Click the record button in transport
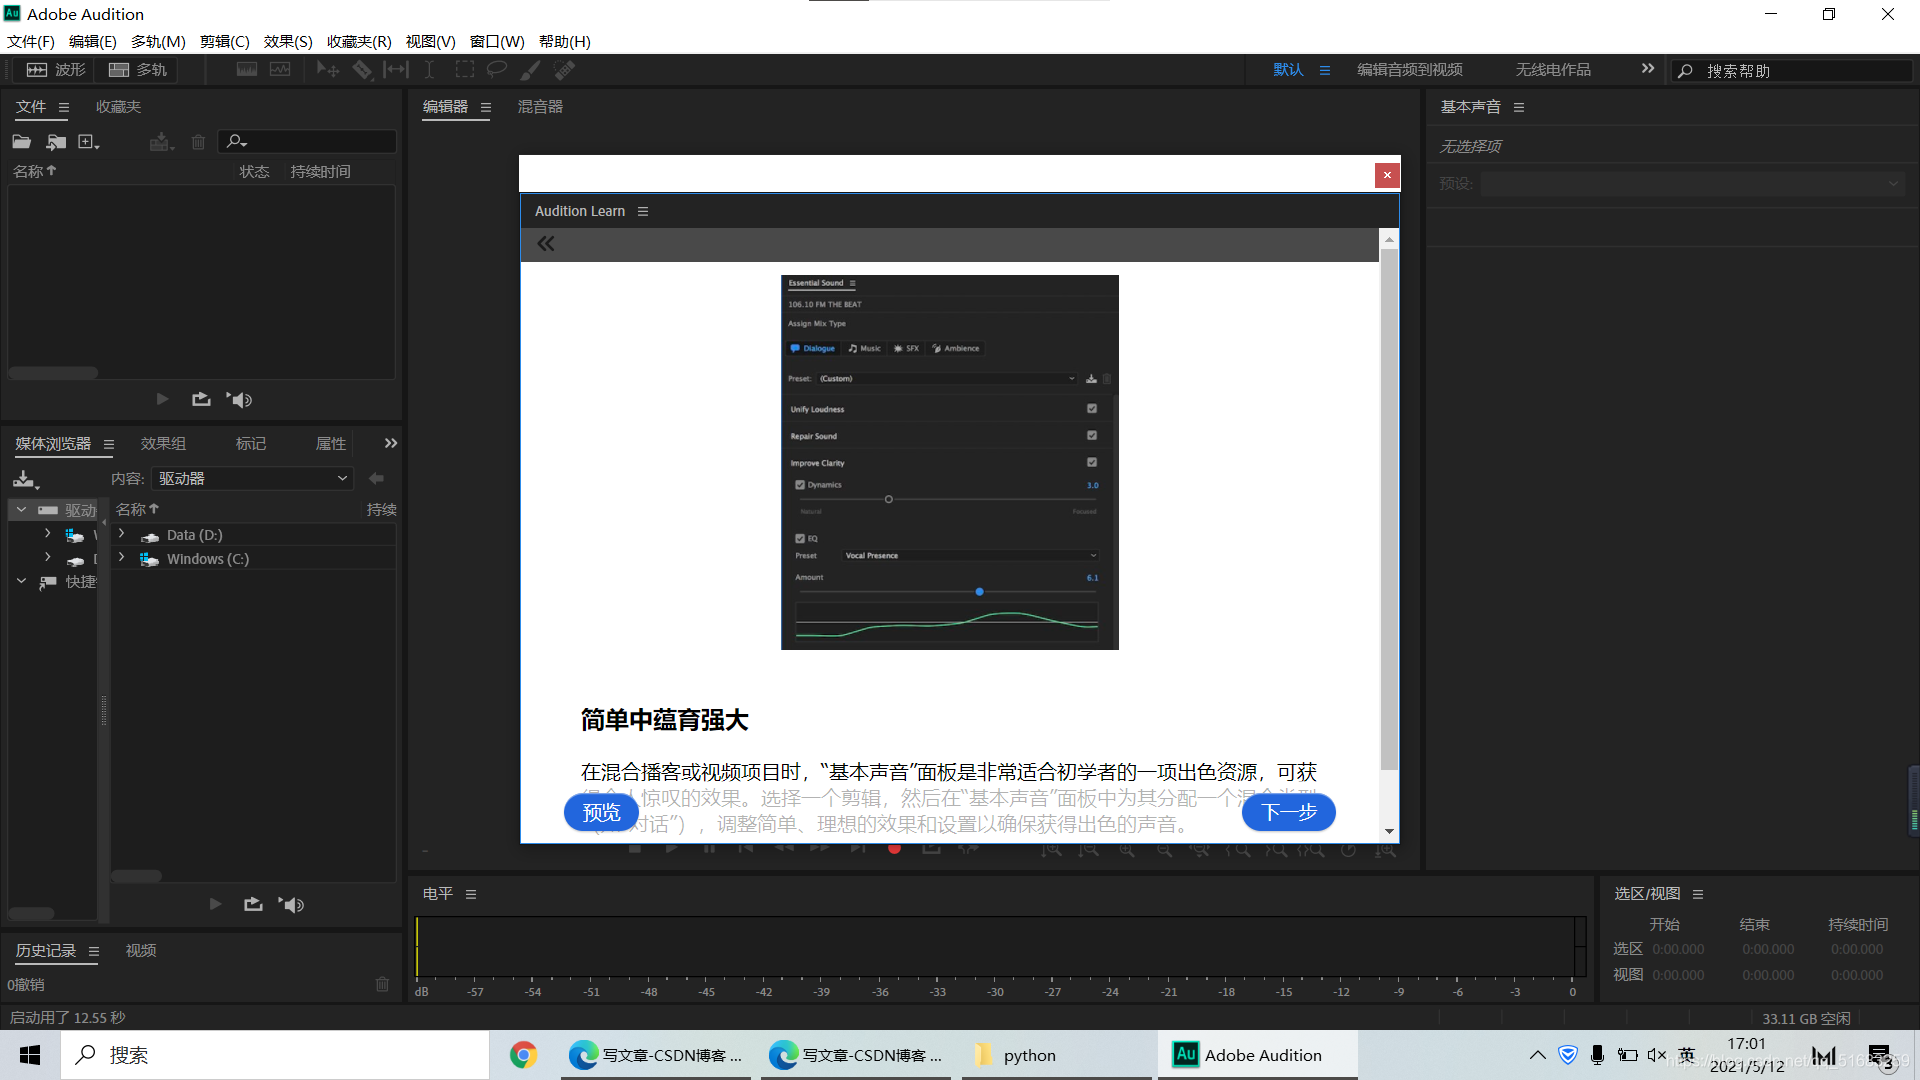 [x=894, y=849]
